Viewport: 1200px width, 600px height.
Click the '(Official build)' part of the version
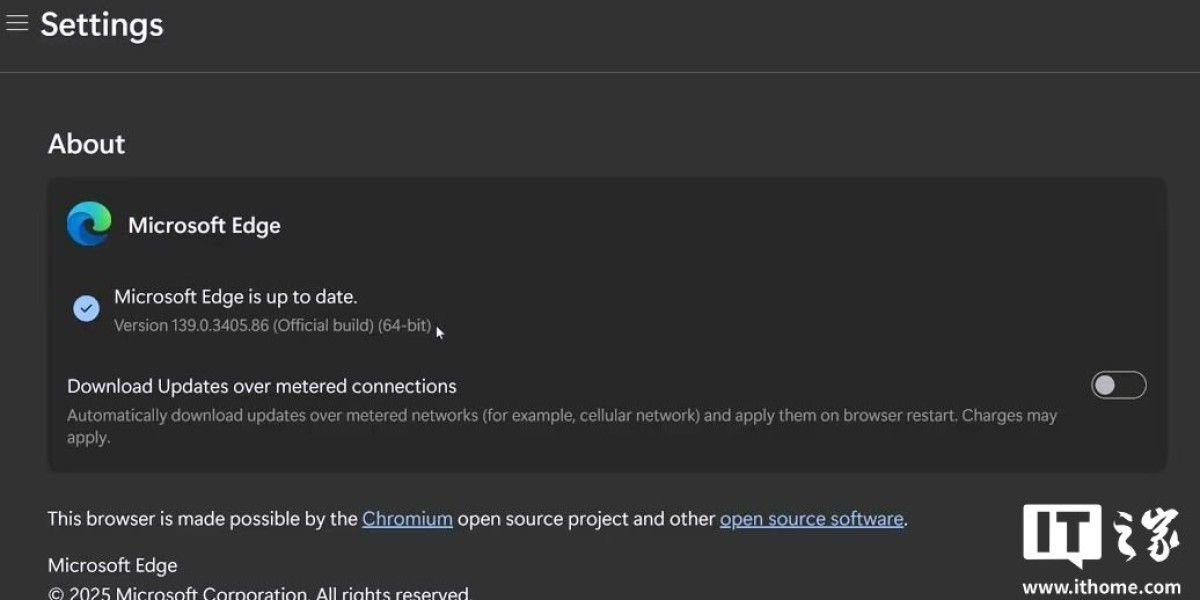(323, 326)
